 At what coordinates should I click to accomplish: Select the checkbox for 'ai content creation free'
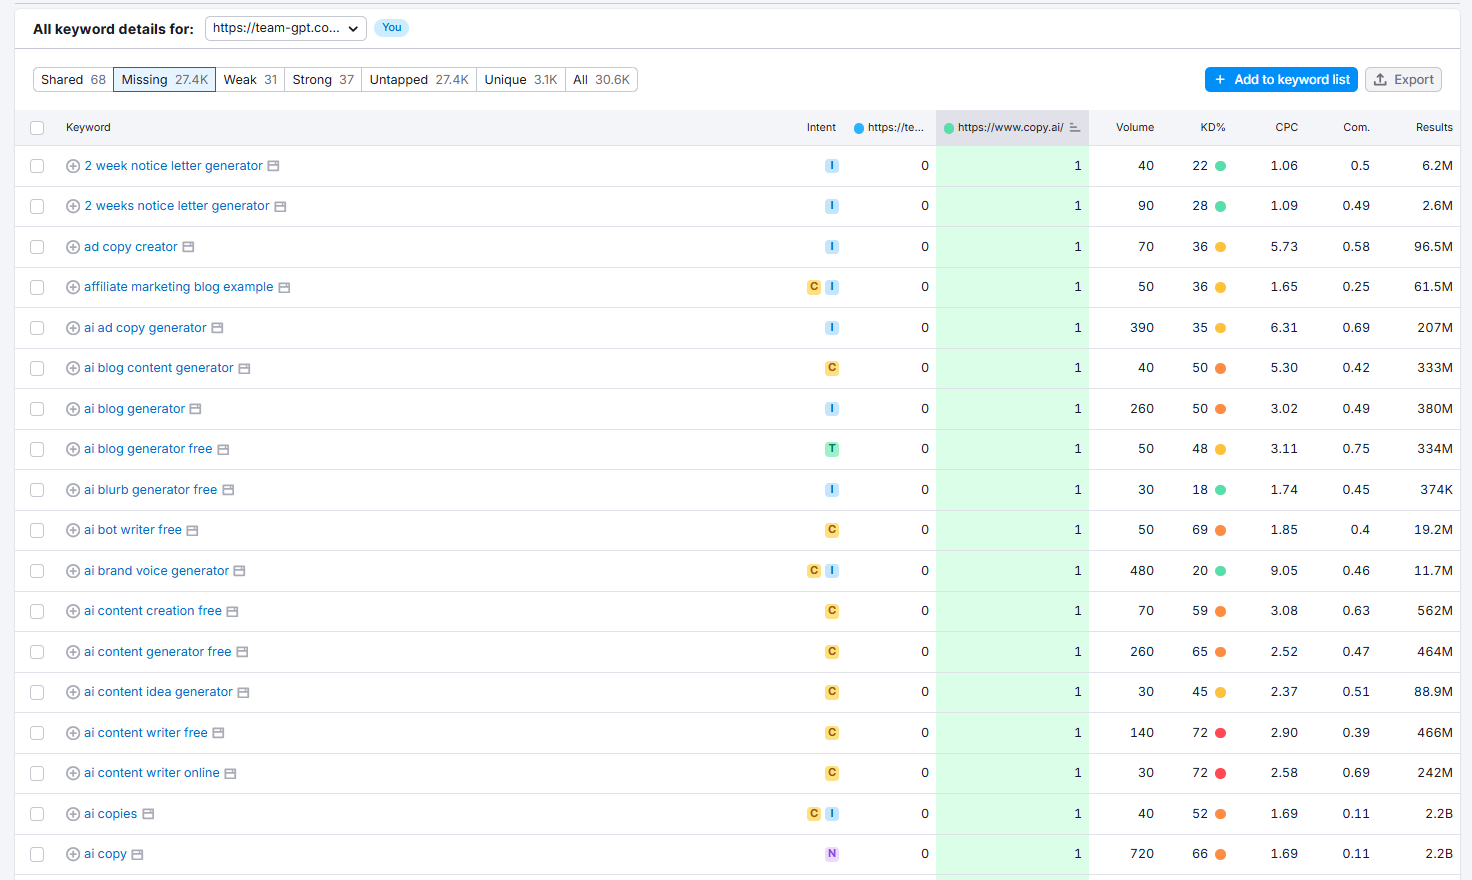tap(37, 611)
